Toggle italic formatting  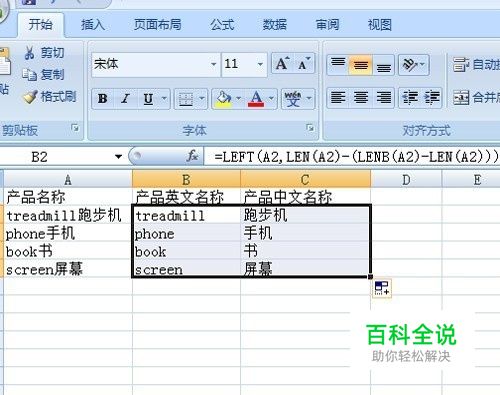(x=125, y=99)
